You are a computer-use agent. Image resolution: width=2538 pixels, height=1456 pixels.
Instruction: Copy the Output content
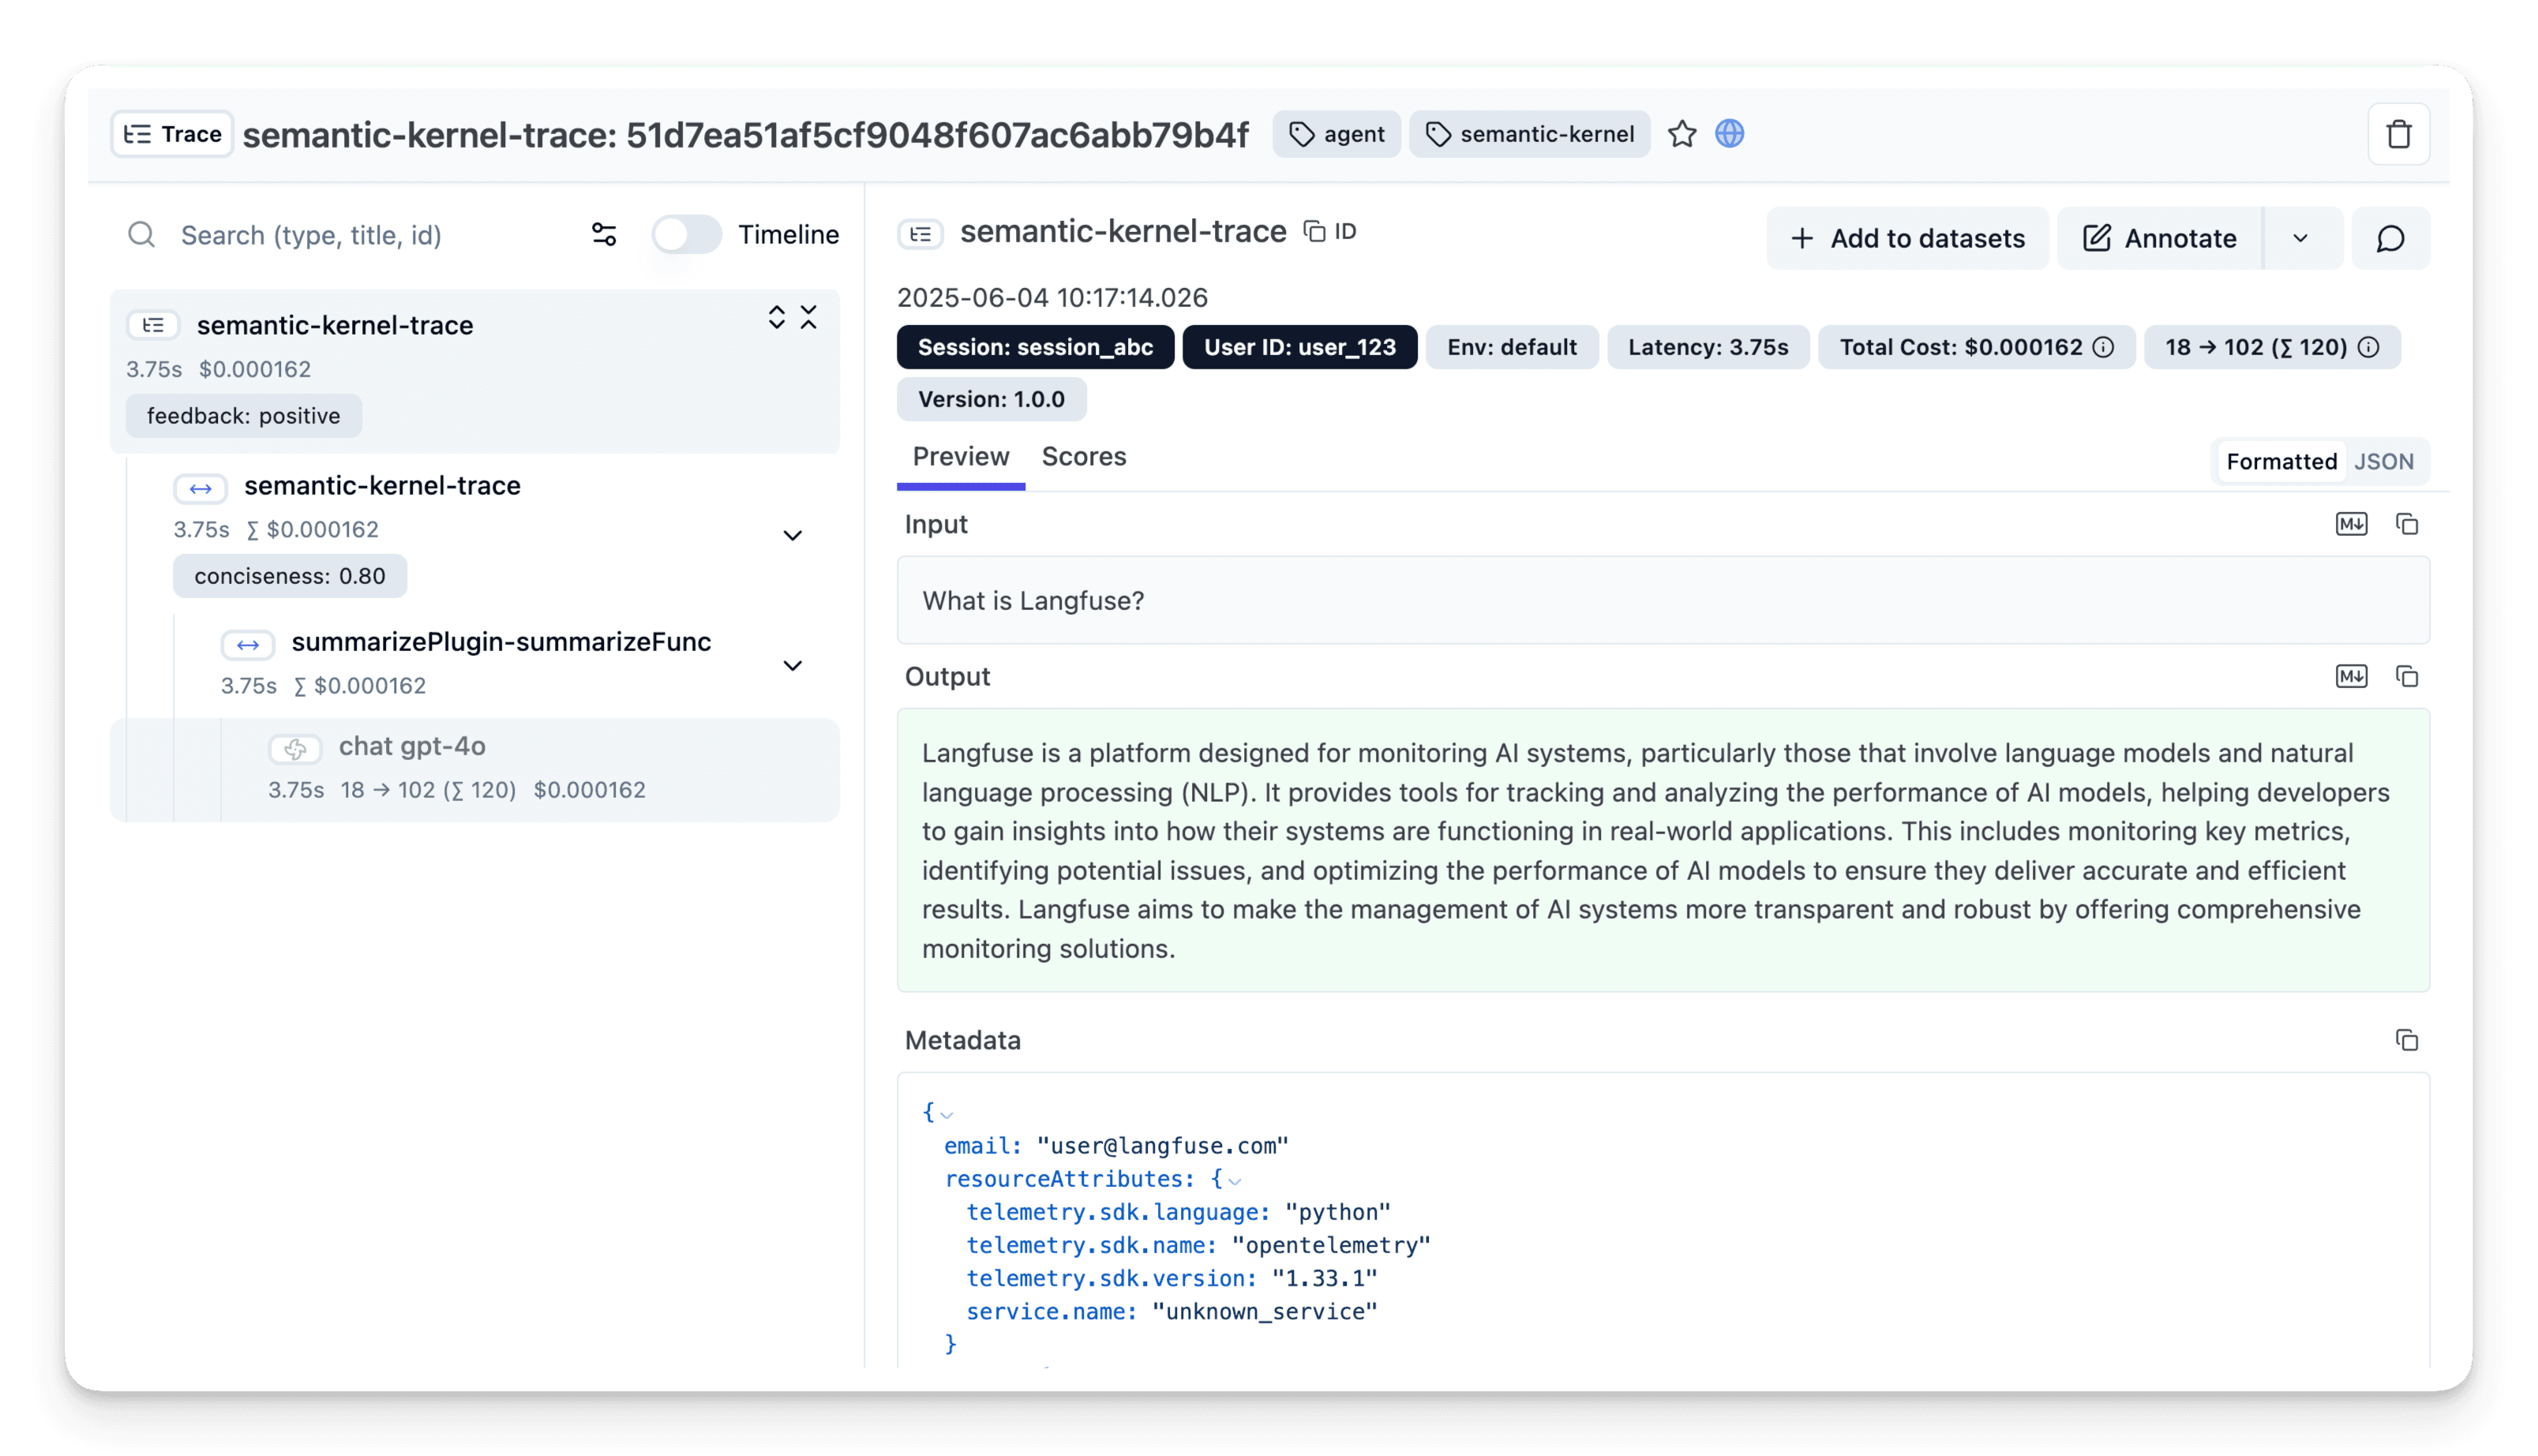pyautogui.click(x=2407, y=676)
